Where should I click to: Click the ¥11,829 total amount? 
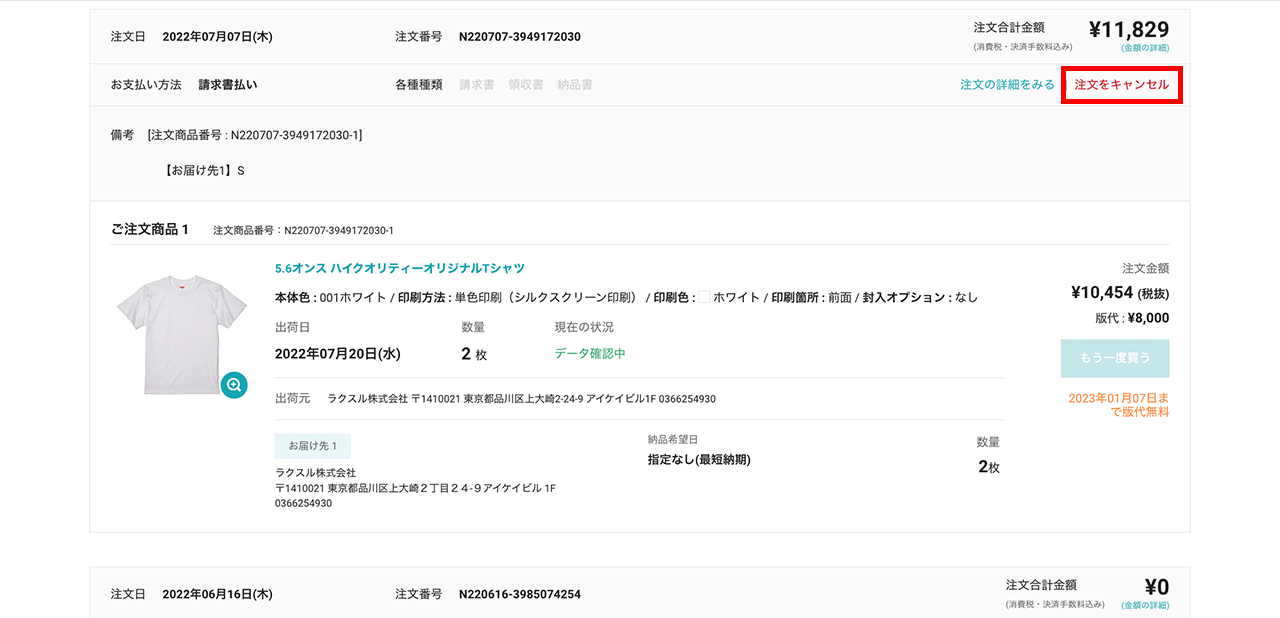coord(1129,30)
